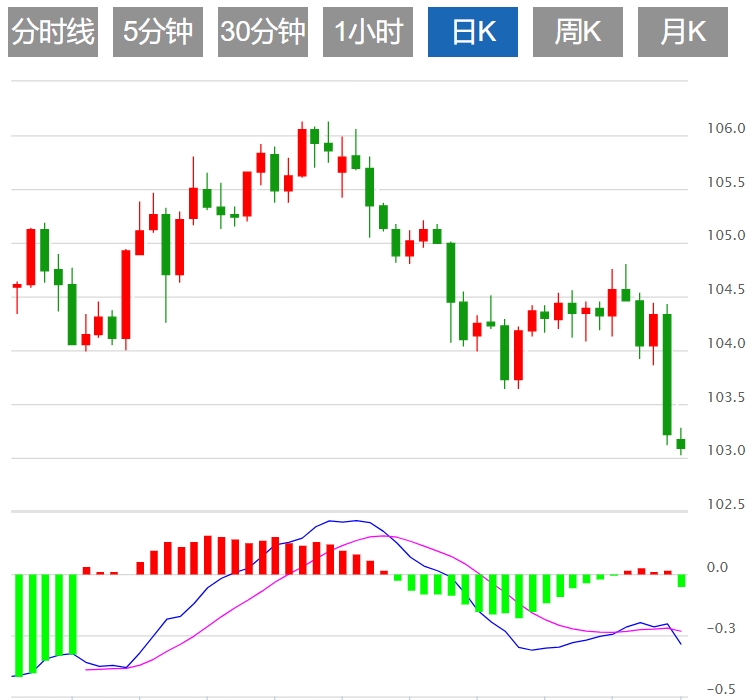Viewport: 755px width, 700px height.
Task: Select the 5分钟 chart tab
Action: pos(158,32)
